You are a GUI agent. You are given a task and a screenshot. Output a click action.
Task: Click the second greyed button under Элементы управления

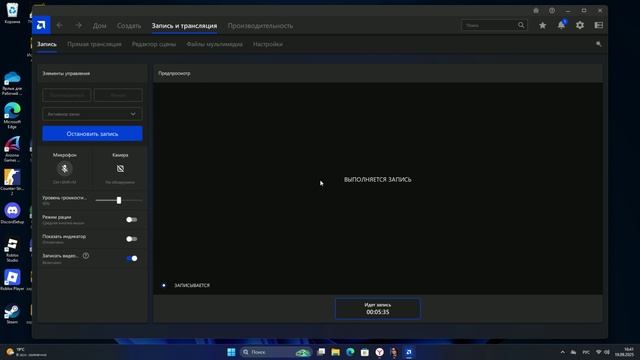118,95
